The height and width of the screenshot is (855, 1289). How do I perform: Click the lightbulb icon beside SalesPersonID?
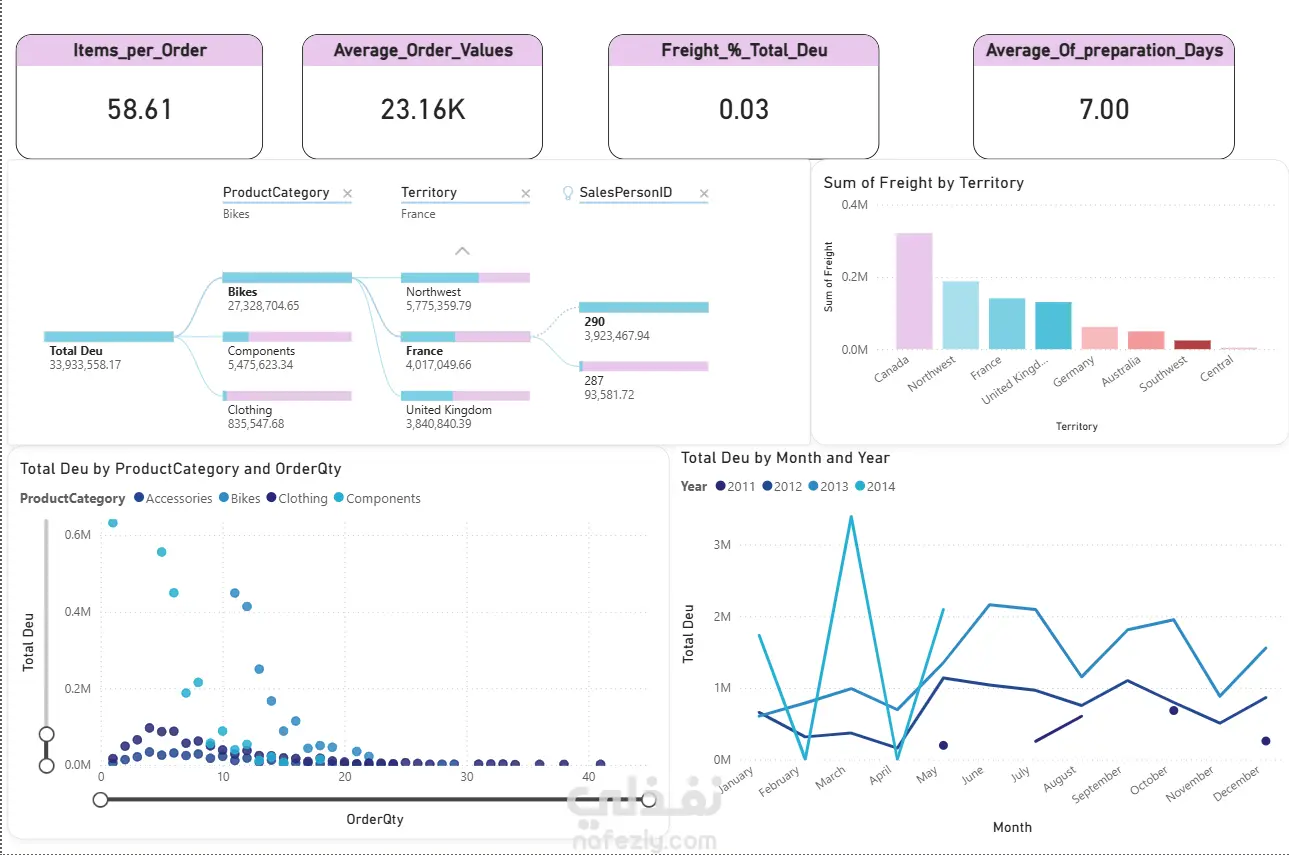point(568,193)
